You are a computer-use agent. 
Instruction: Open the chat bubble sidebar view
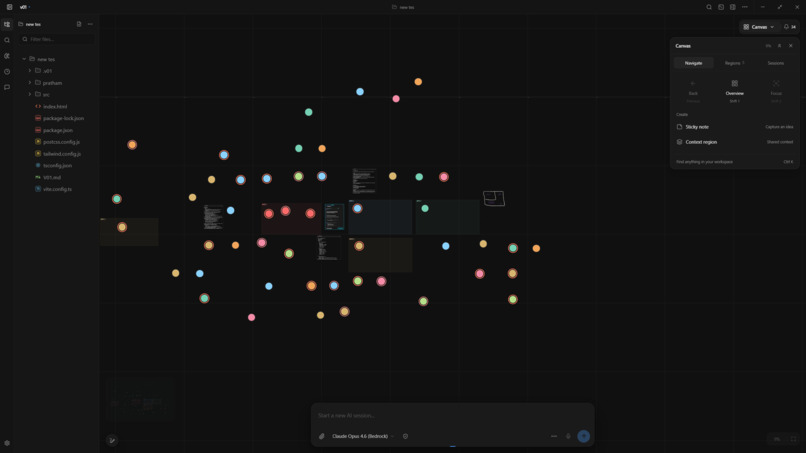click(7, 87)
